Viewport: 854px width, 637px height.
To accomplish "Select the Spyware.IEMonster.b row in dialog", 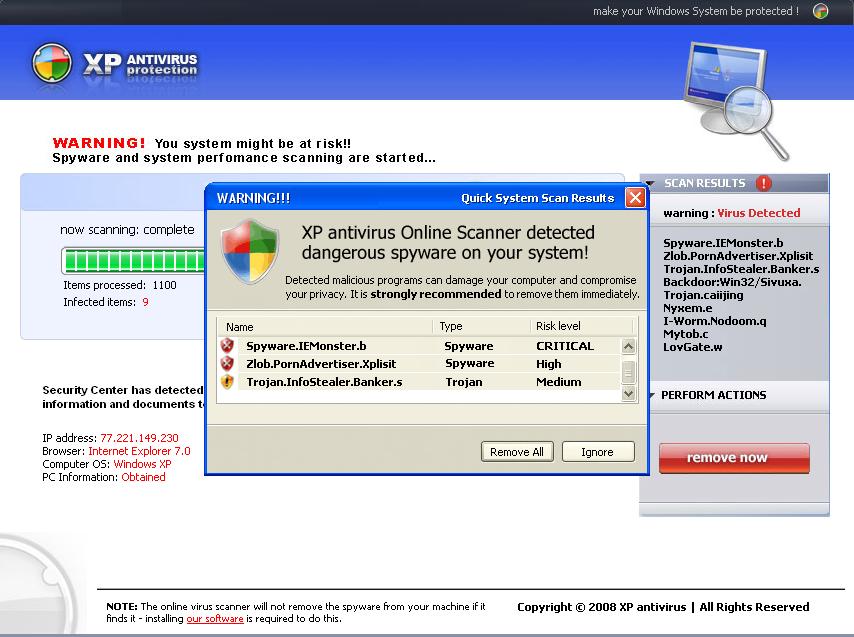I will [x=418, y=346].
